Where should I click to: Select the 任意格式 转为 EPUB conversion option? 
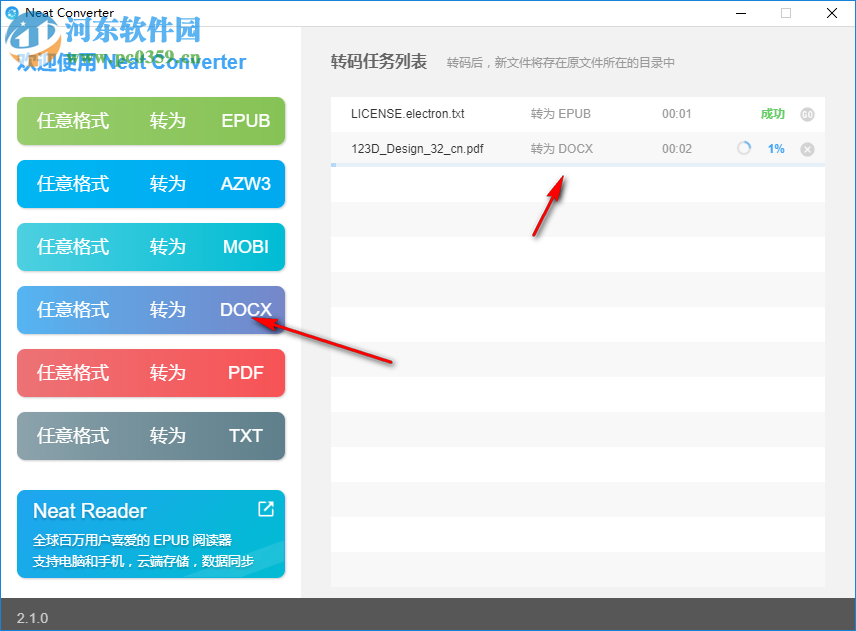150,121
